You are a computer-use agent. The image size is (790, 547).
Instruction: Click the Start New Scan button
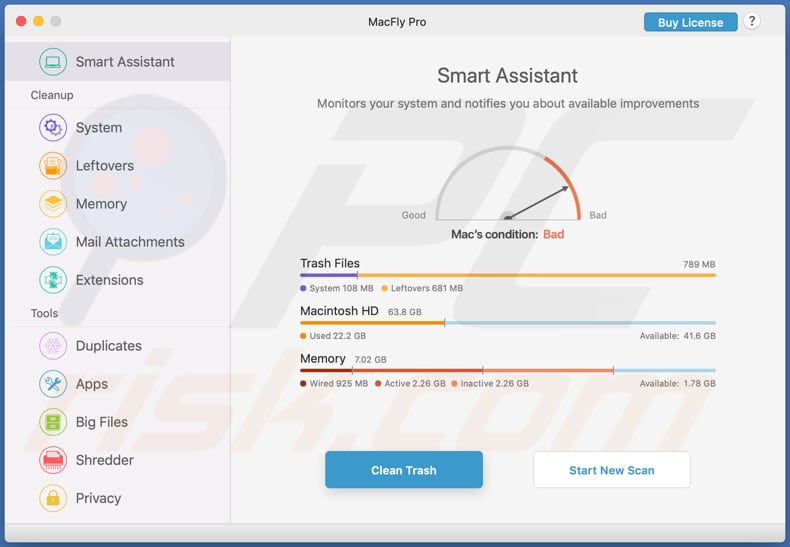point(611,470)
